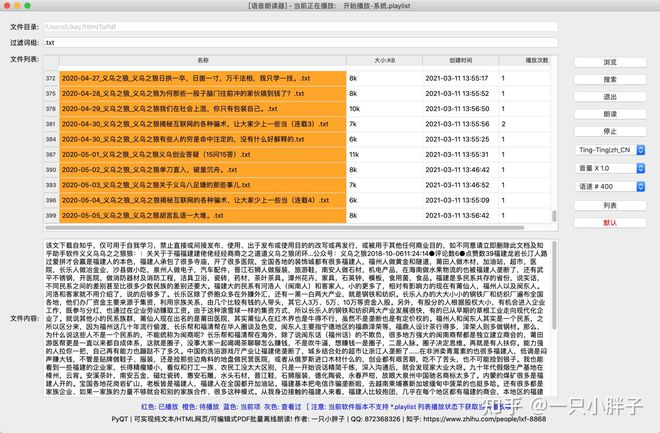Click creation time 2021-03-11 13:46:52
Image resolution: width=660 pixels, height=433 pixels.
coord(460,185)
